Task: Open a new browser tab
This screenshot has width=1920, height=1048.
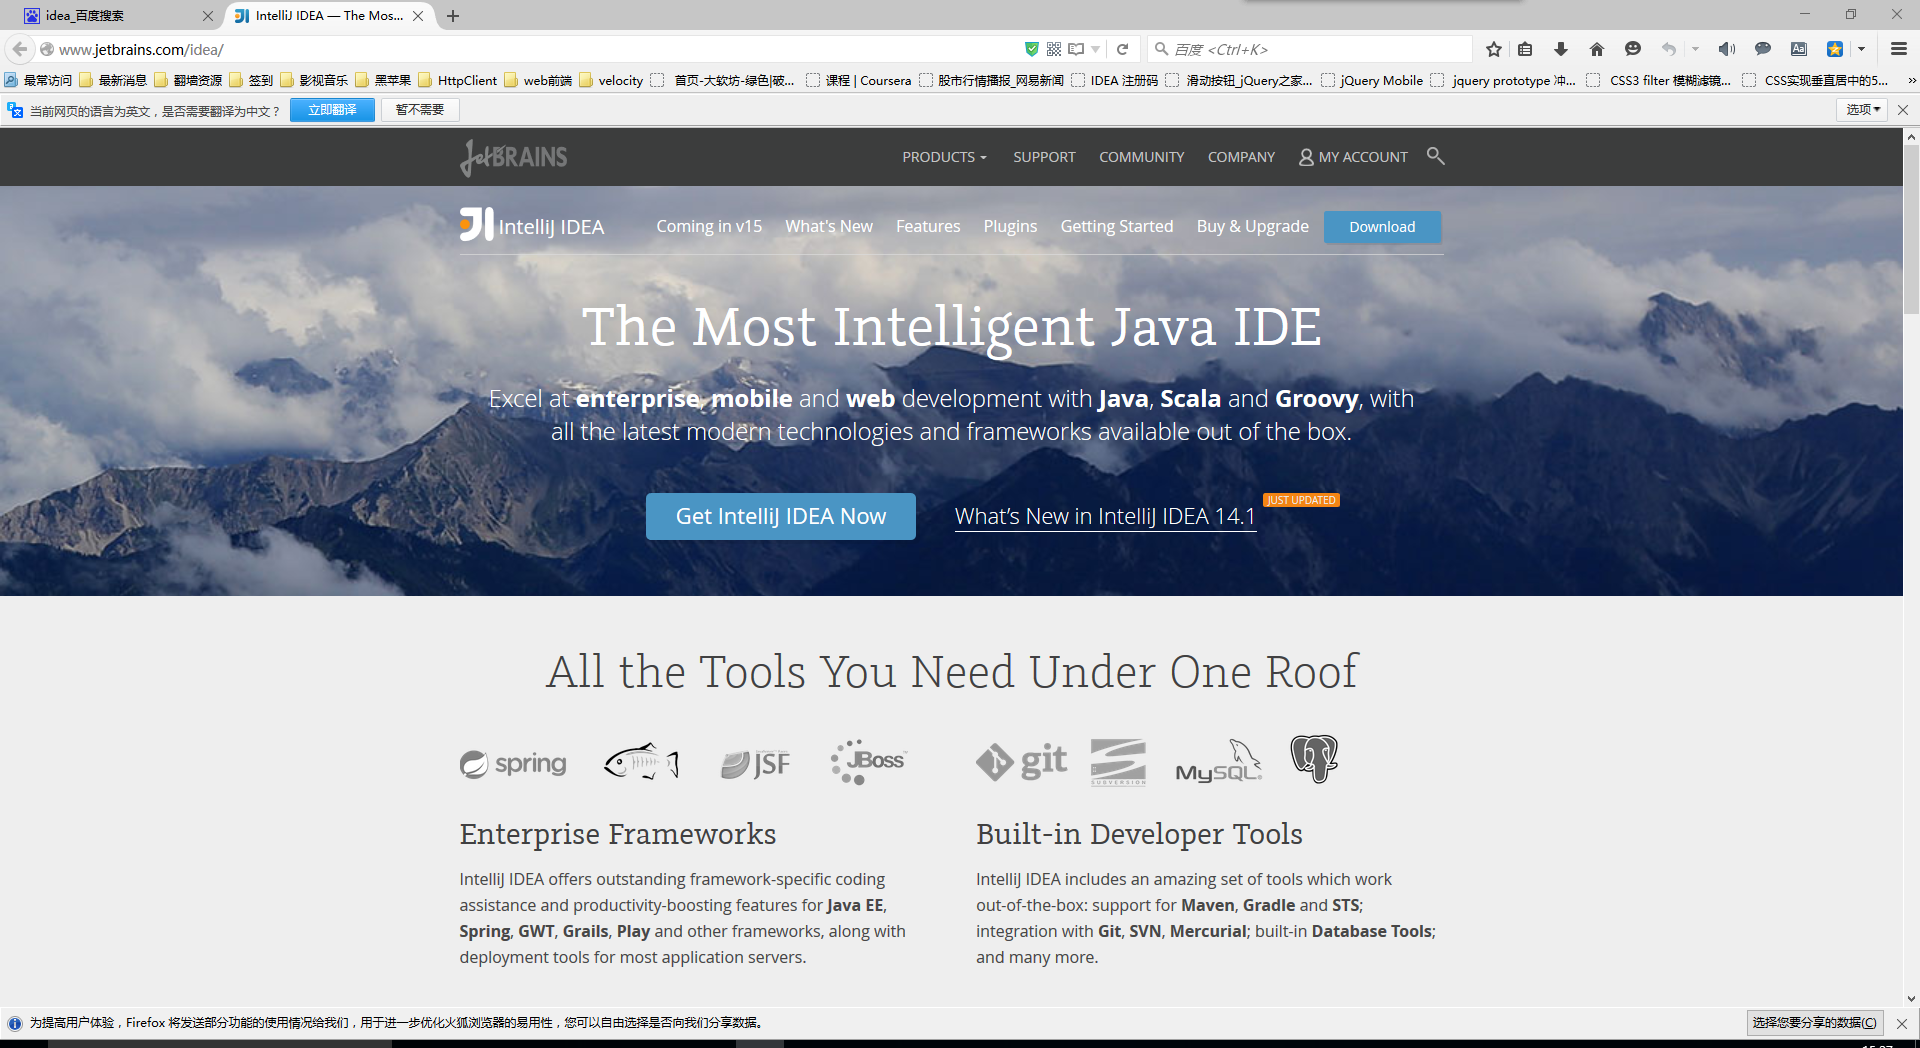Action: point(453,16)
